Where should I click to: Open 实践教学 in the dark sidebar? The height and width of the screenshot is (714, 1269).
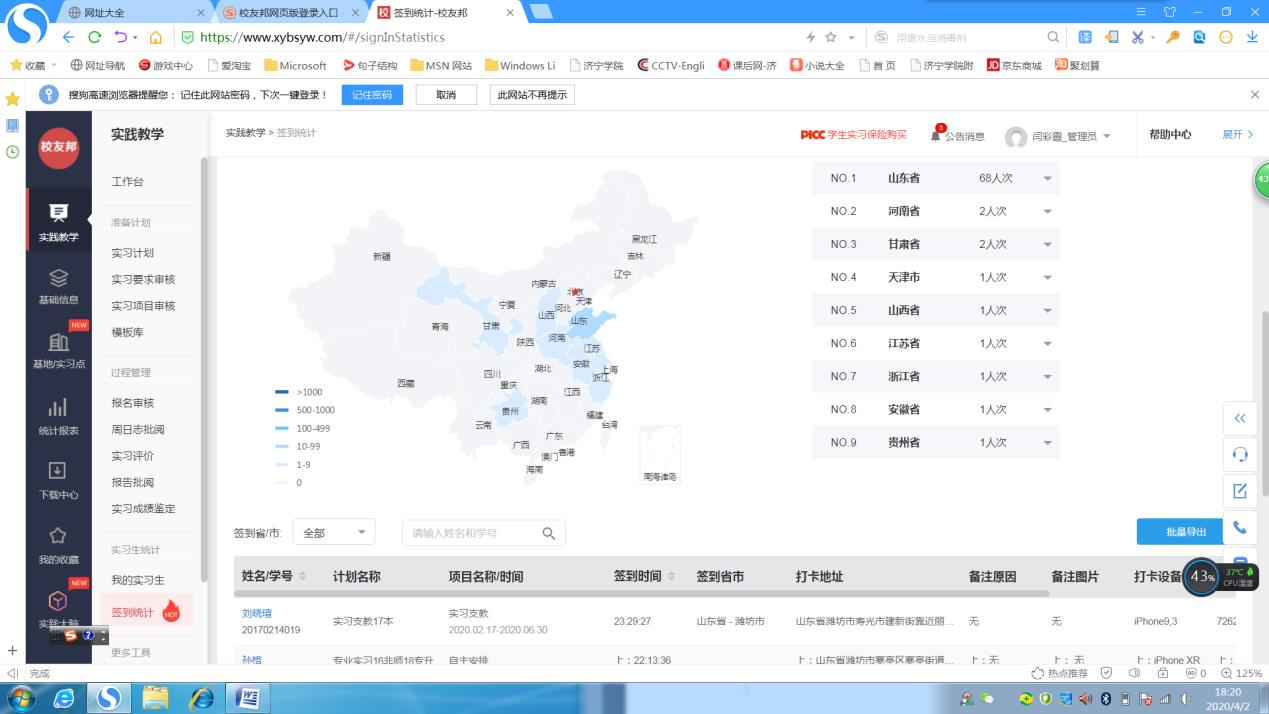58,221
